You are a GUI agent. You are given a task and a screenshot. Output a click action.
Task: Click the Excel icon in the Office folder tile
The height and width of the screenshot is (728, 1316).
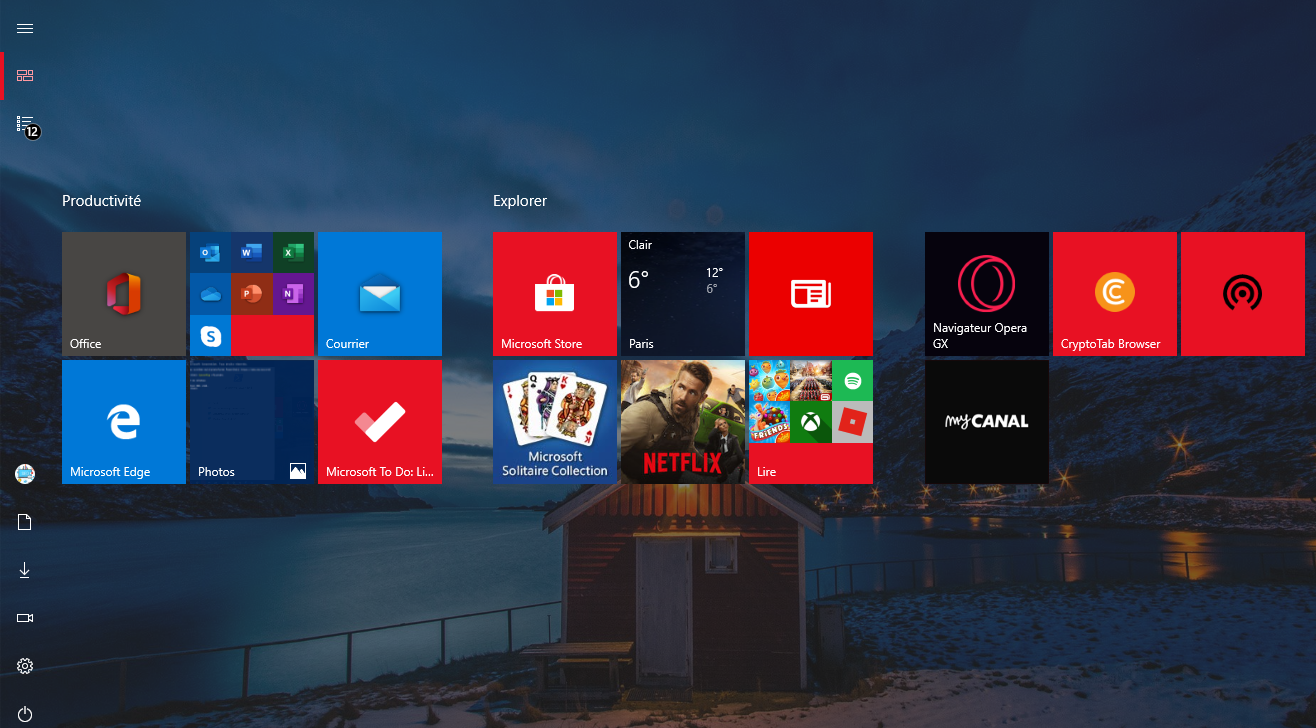pyautogui.click(x=293, y=252)
